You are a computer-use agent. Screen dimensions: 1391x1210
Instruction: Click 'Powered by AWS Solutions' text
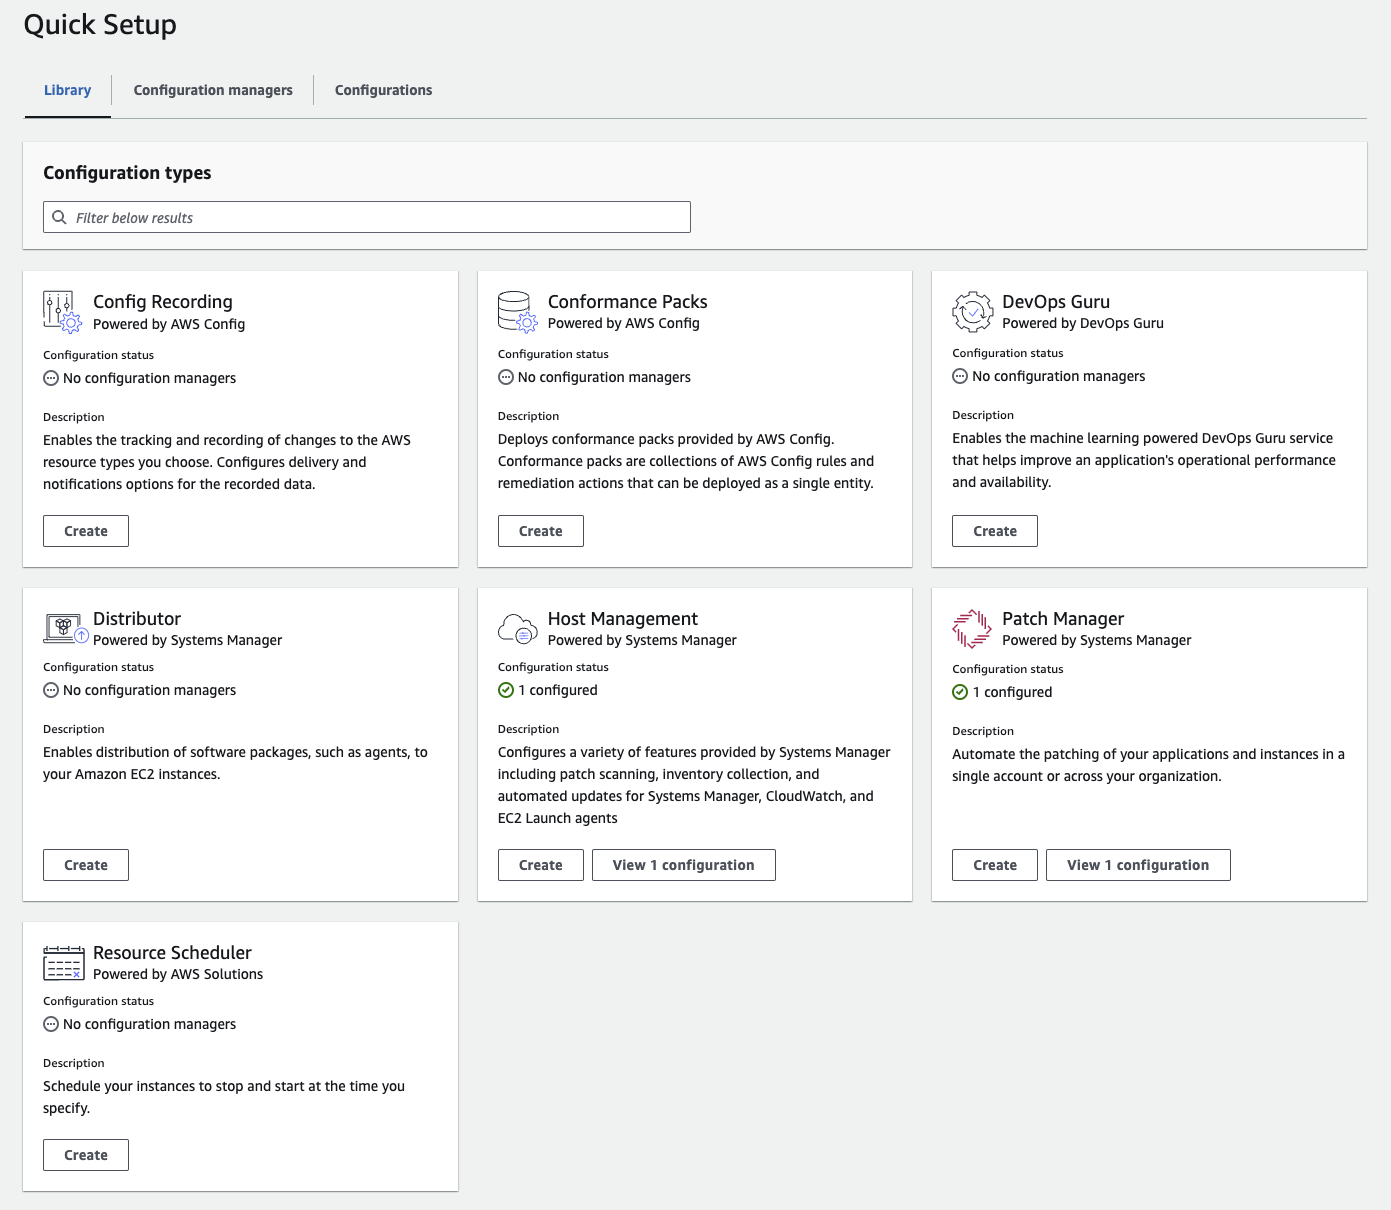[178, 974]
